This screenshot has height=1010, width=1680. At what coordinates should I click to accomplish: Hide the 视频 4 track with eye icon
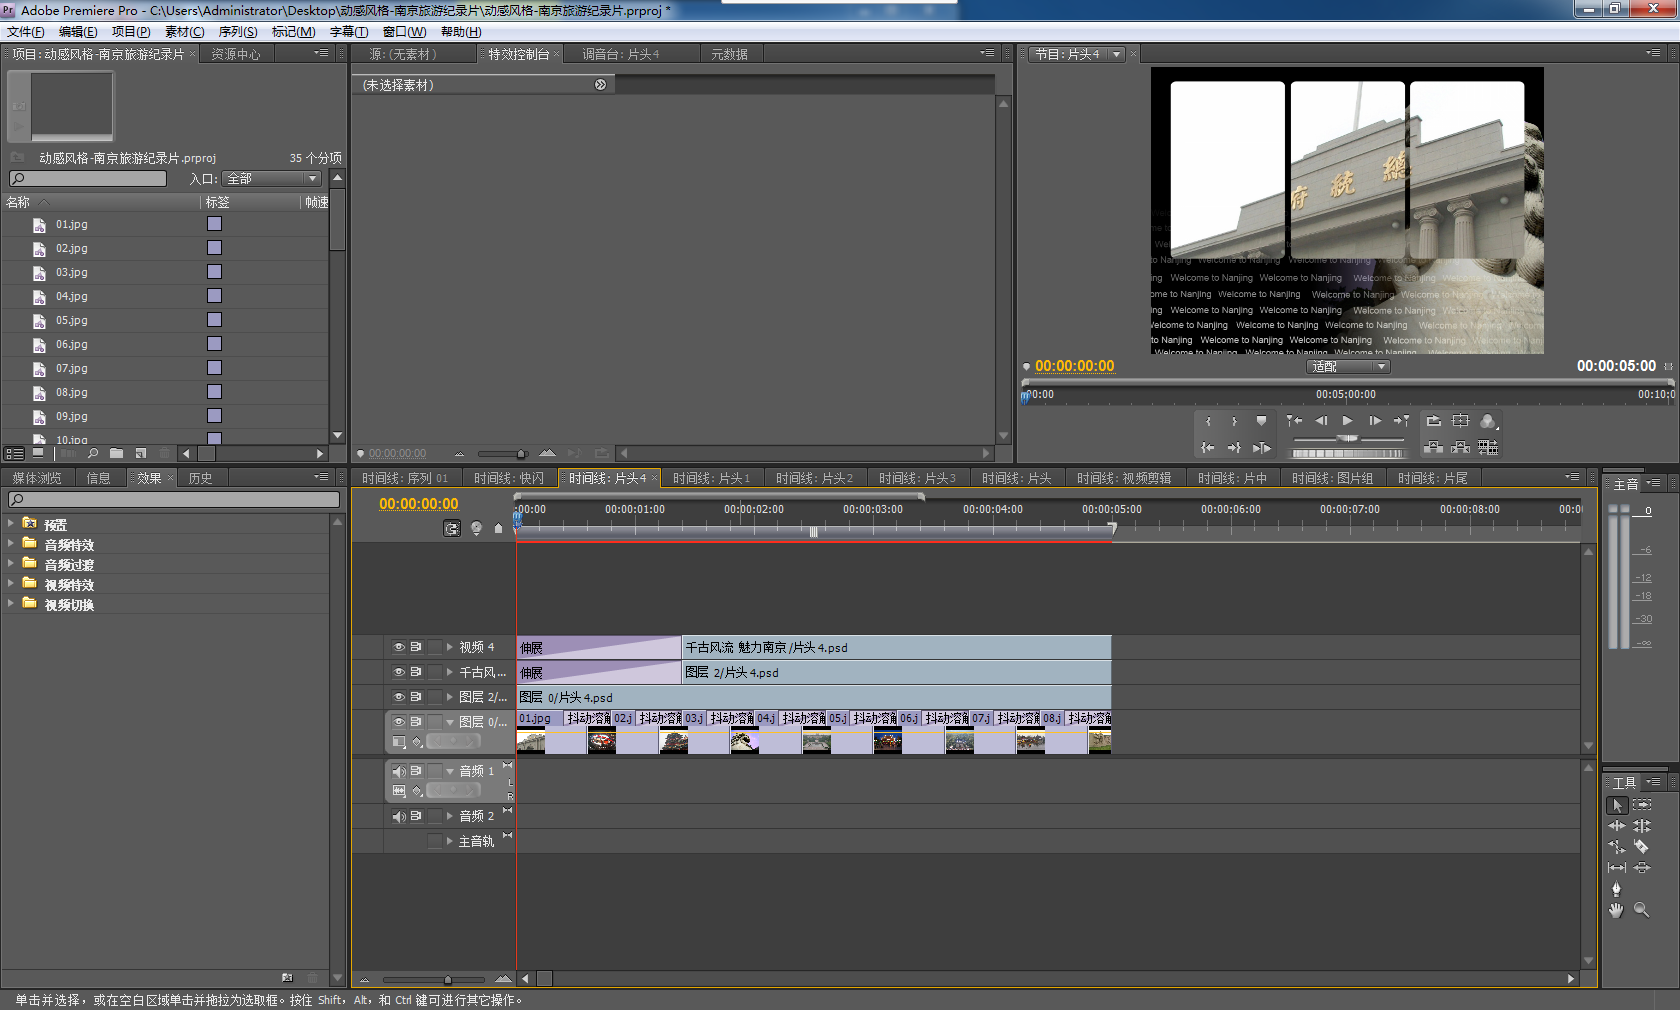click(399, 647)
